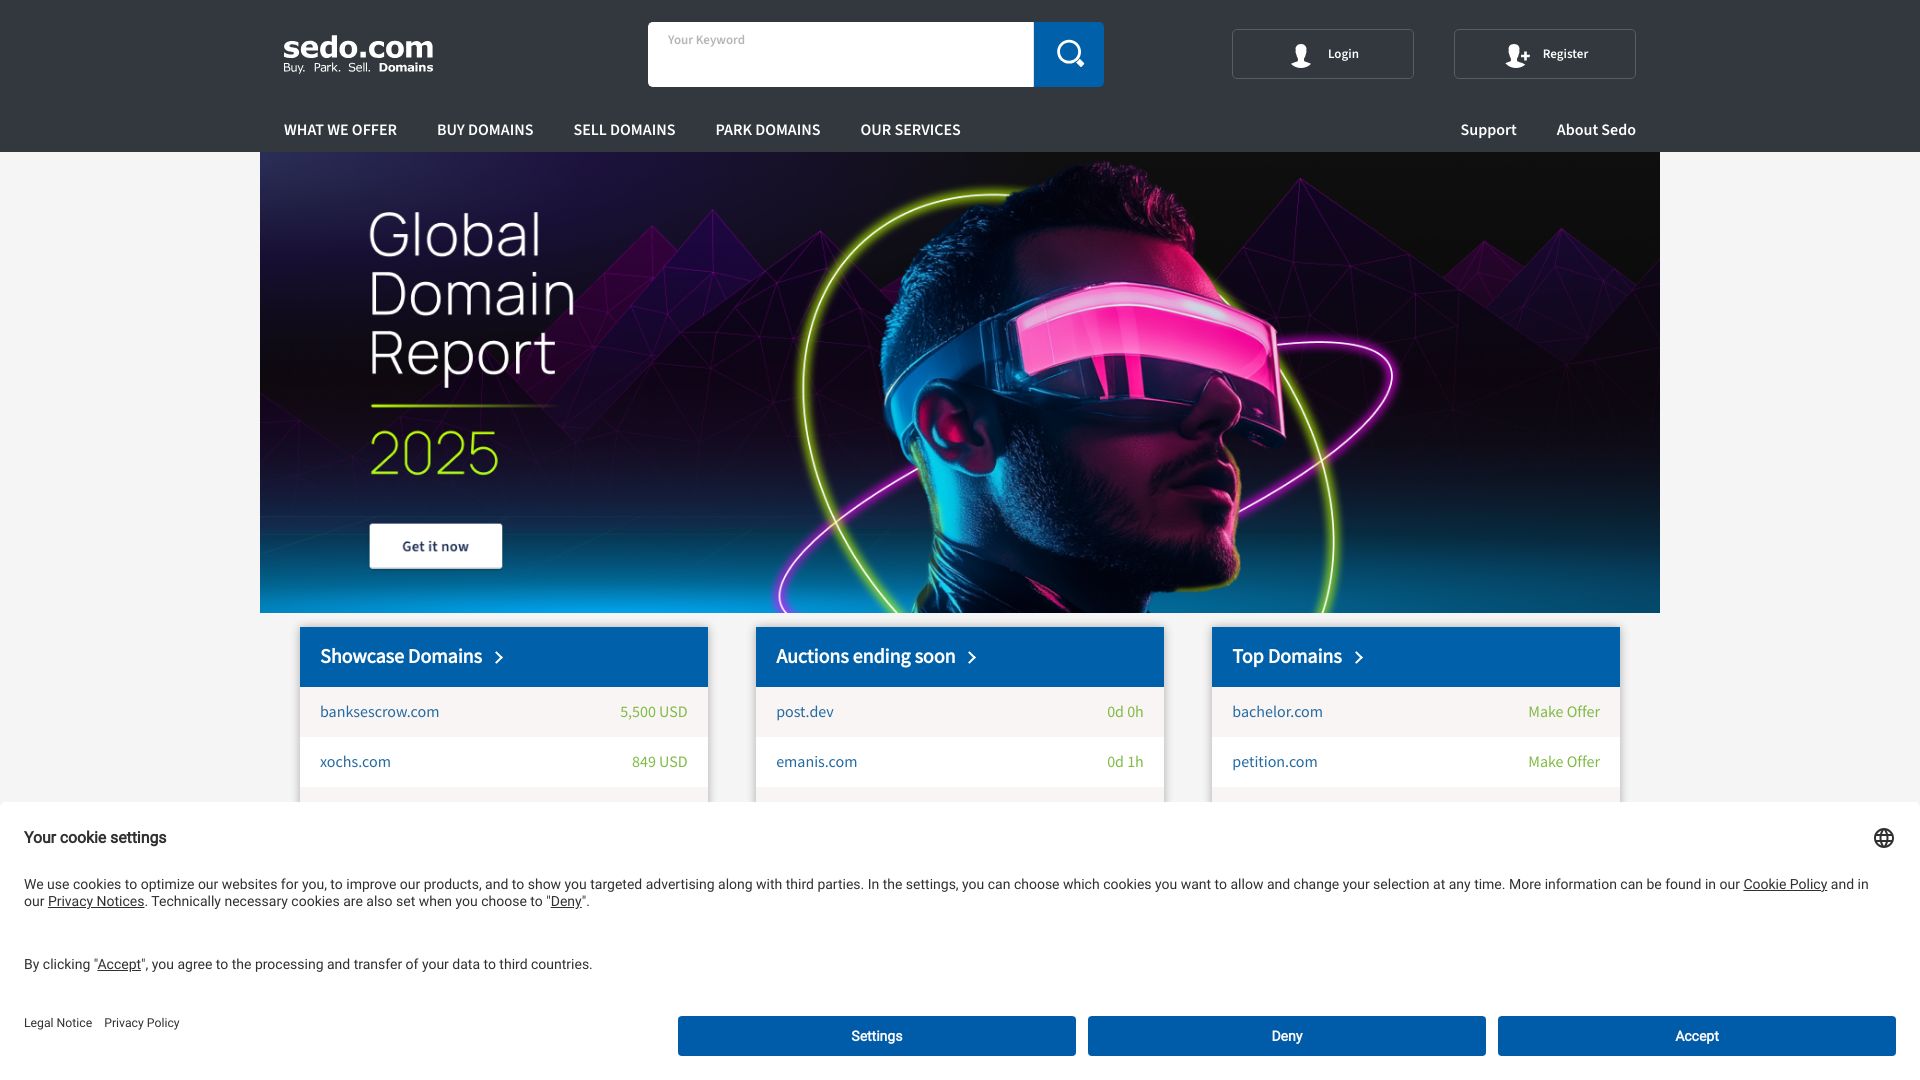
Task: Open the Cookie Policy link
Action: point(1785,884)
